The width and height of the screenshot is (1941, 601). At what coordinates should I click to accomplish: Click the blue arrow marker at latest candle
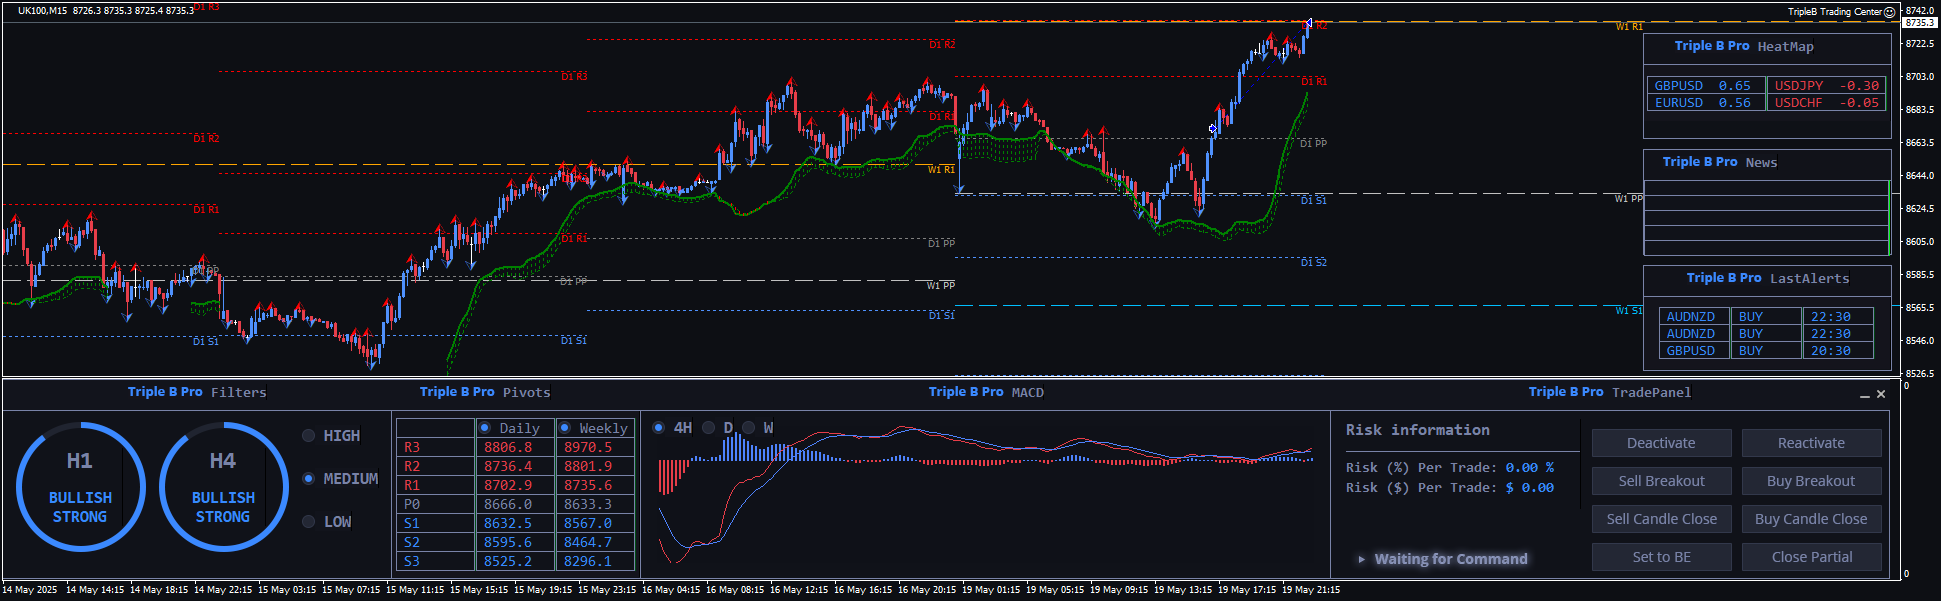(1308, 24)
